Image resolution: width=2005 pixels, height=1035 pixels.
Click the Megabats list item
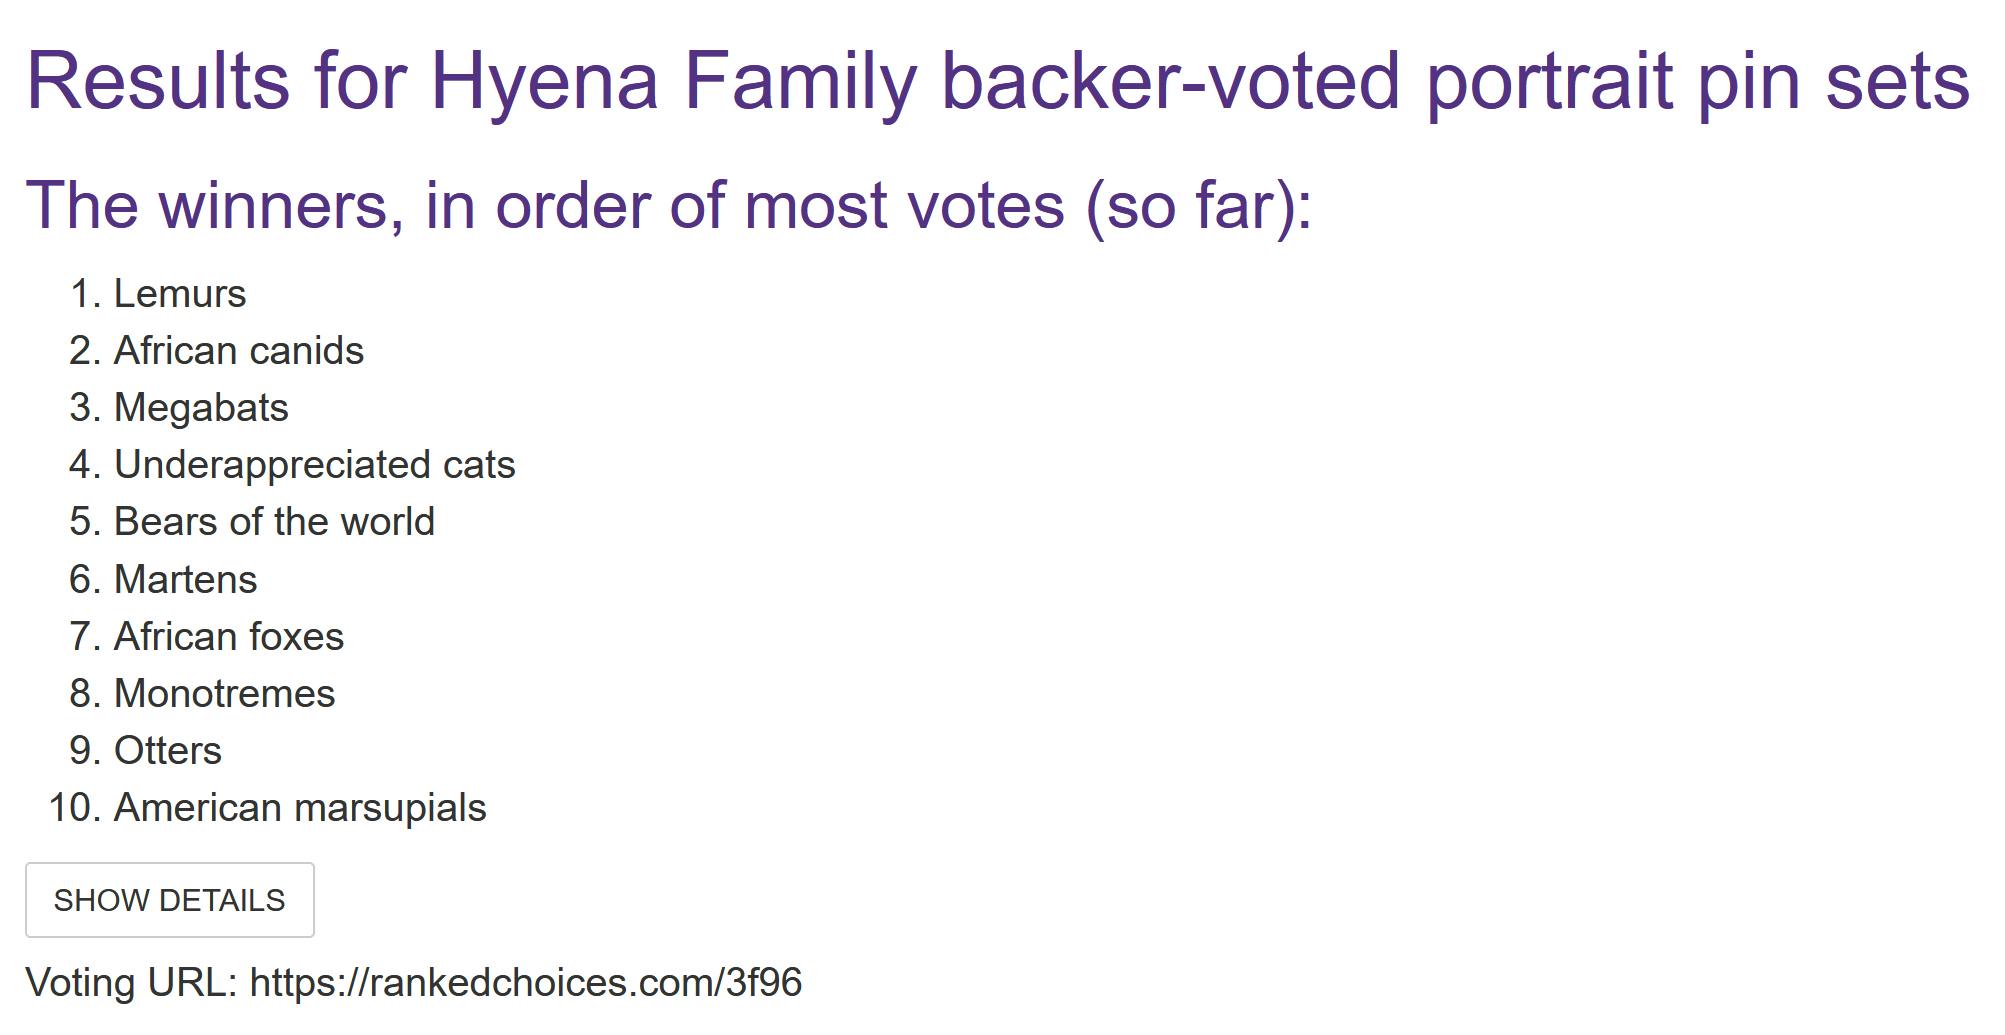[x=201, y=408]
